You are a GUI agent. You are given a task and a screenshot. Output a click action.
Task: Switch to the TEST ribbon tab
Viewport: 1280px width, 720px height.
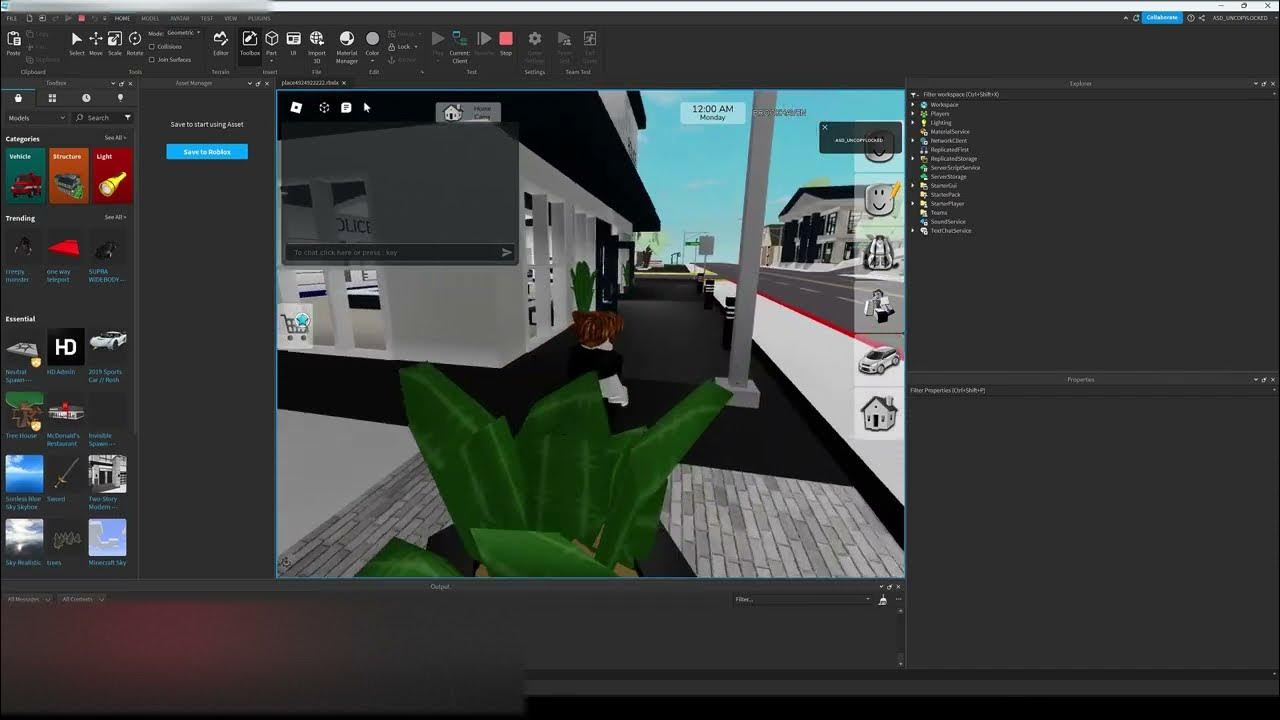pos(207,18)
